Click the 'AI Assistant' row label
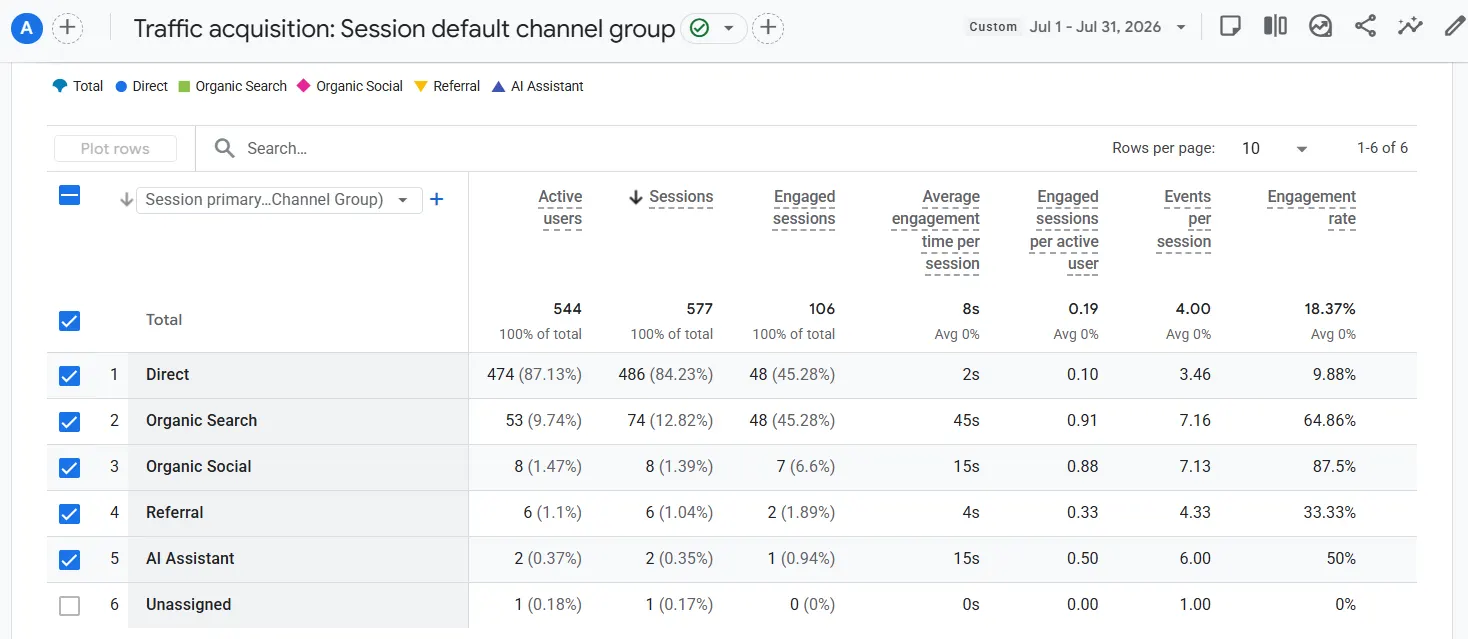 190,558
